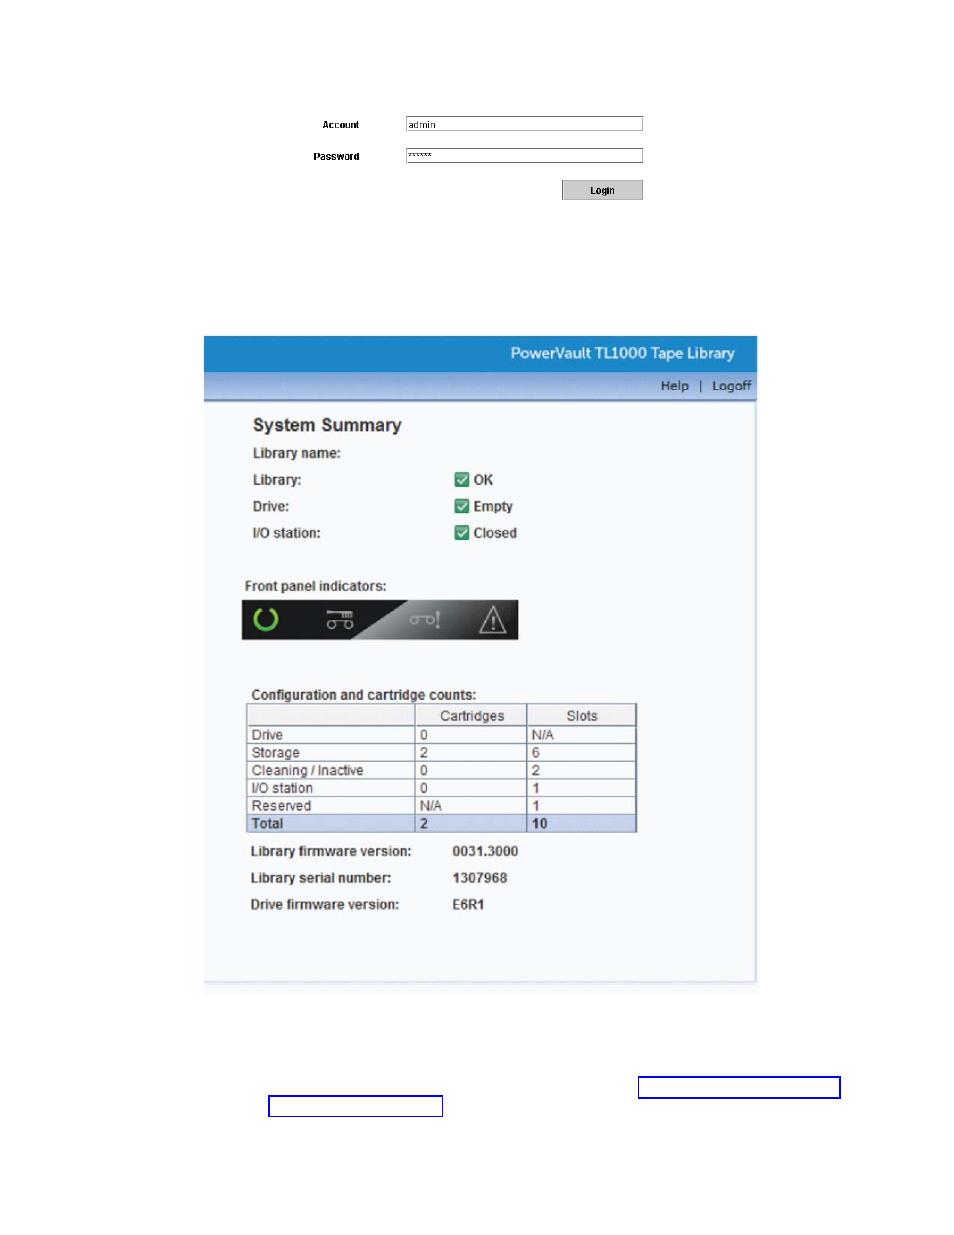Viewport: 954px width, 1235px height.
Task: Click the 'I/O station:' status label
Action: click(287, 533)
